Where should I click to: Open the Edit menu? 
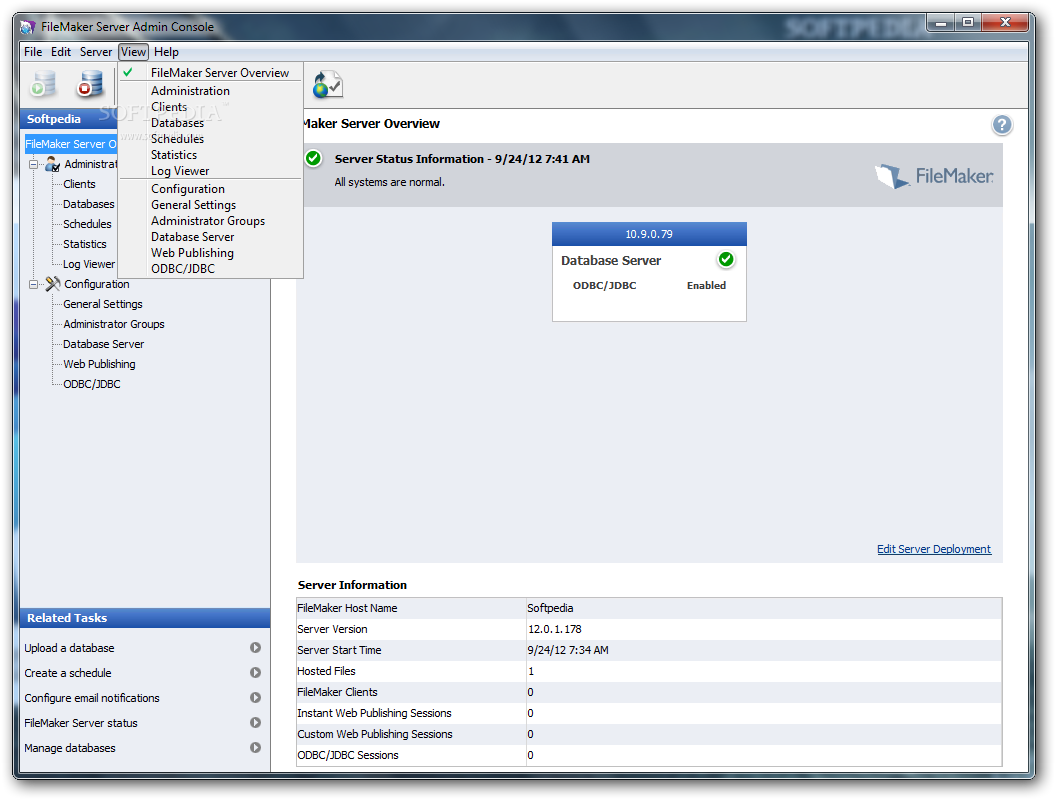[x=61, y=52]
